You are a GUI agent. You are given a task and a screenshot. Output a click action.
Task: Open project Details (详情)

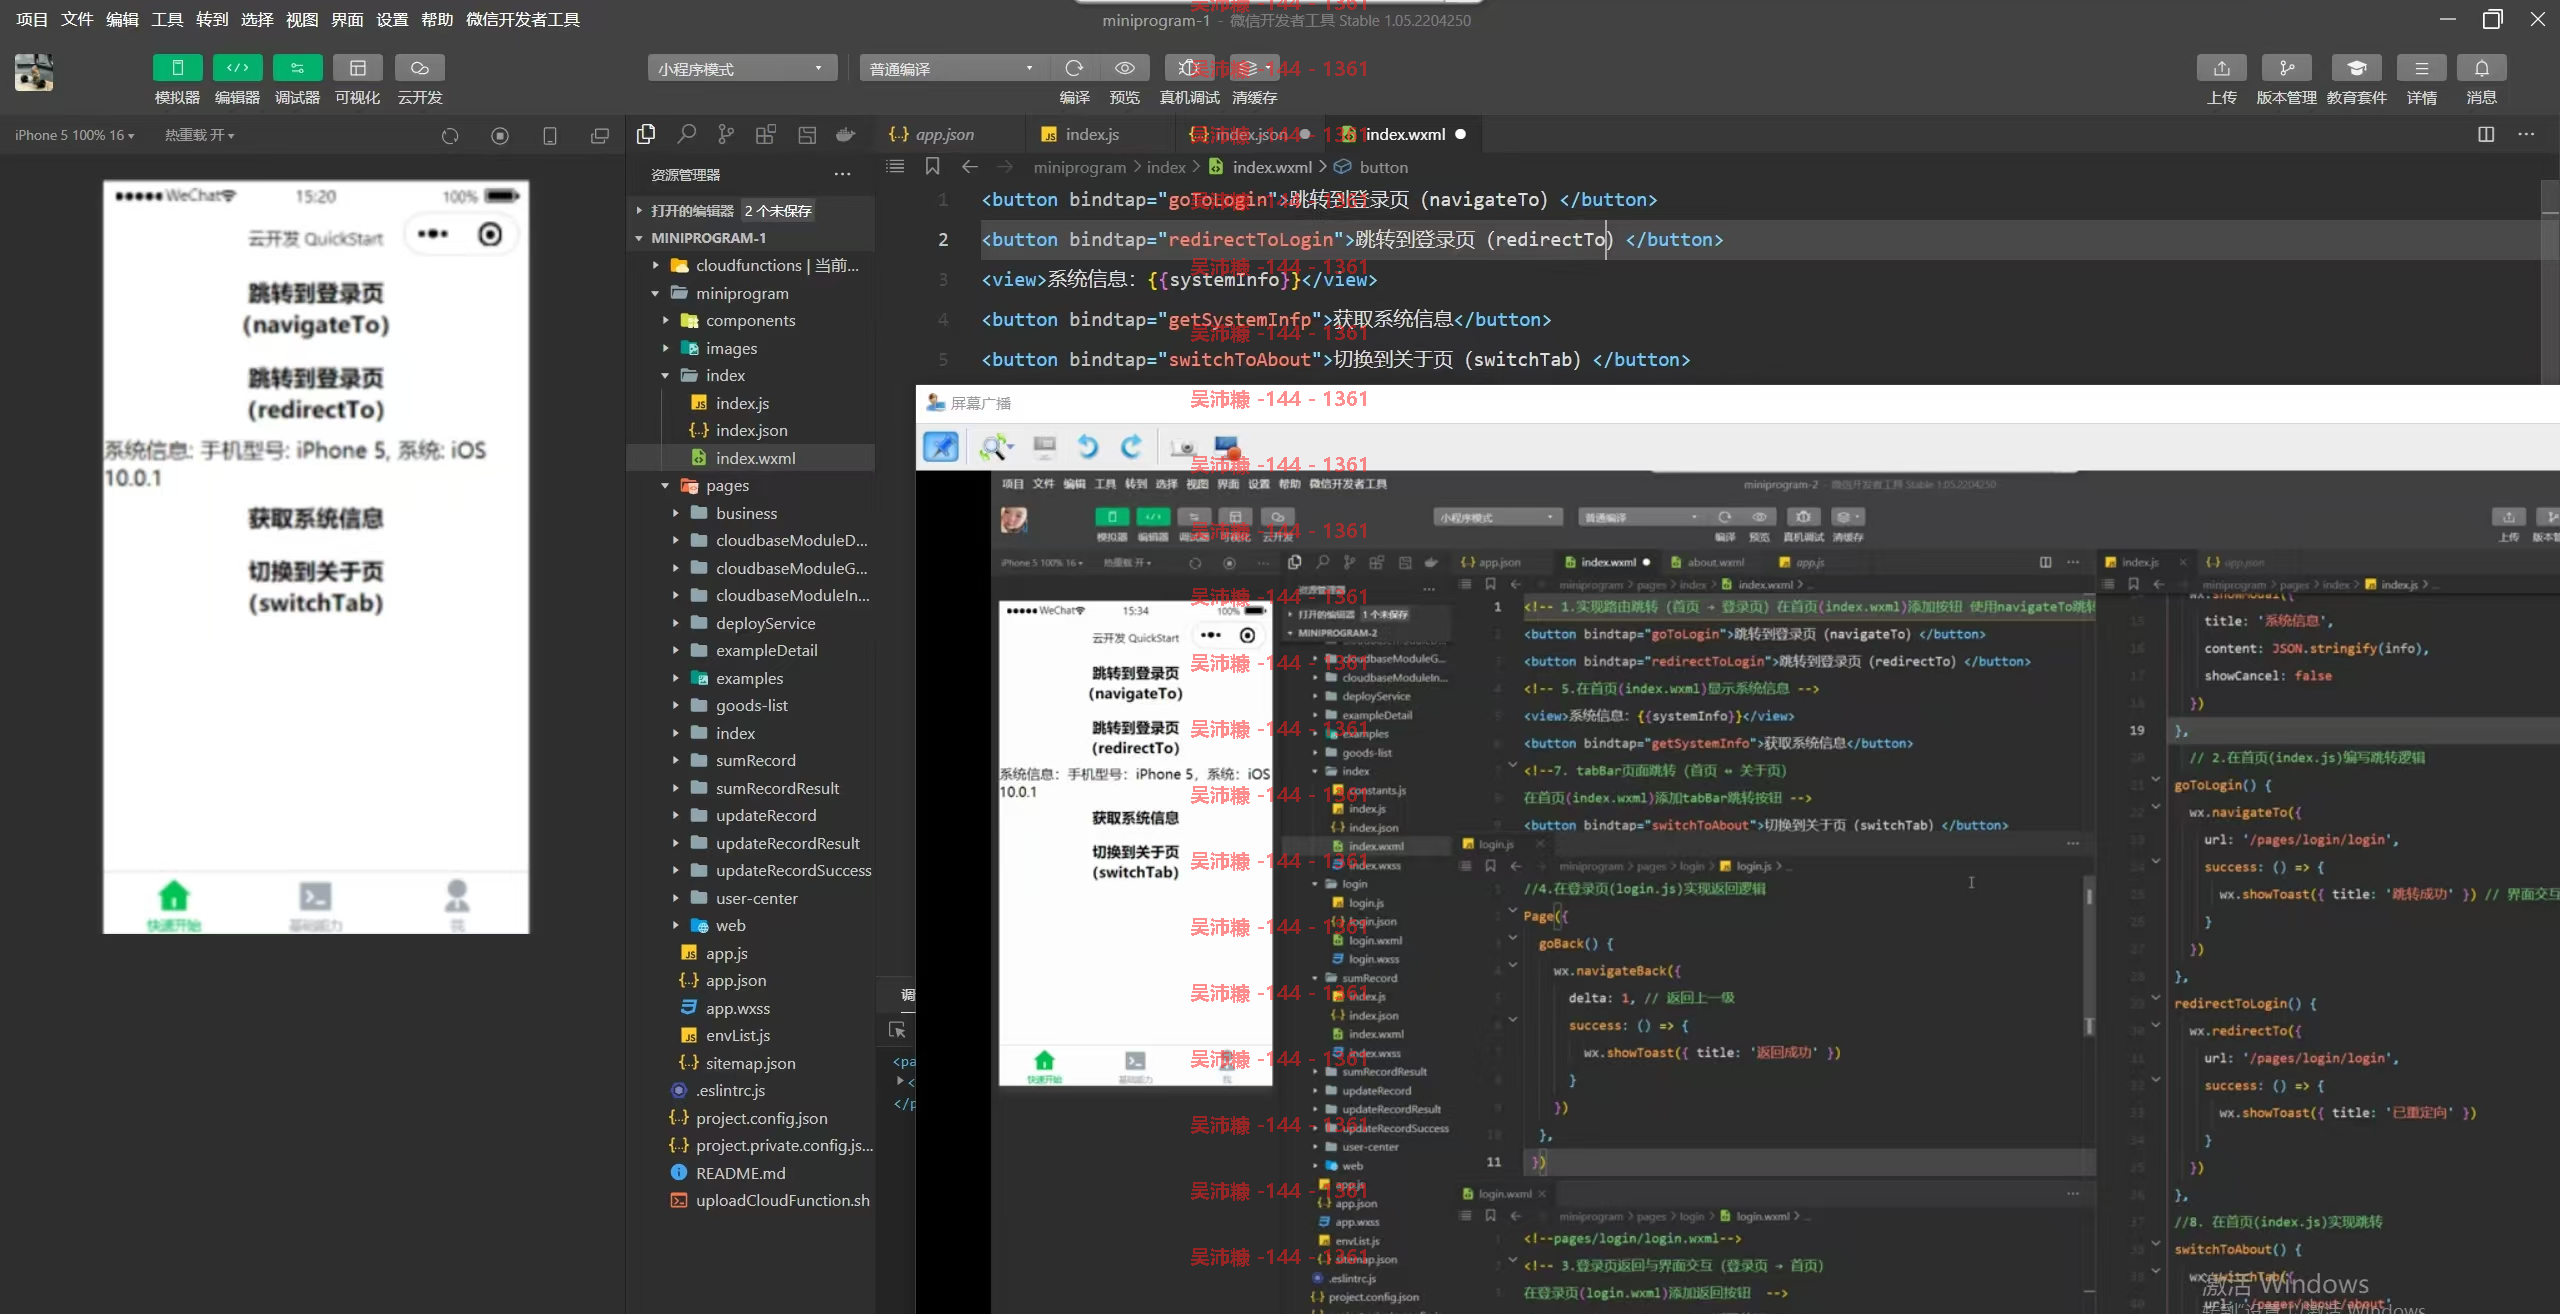(x=2421, y=68)
